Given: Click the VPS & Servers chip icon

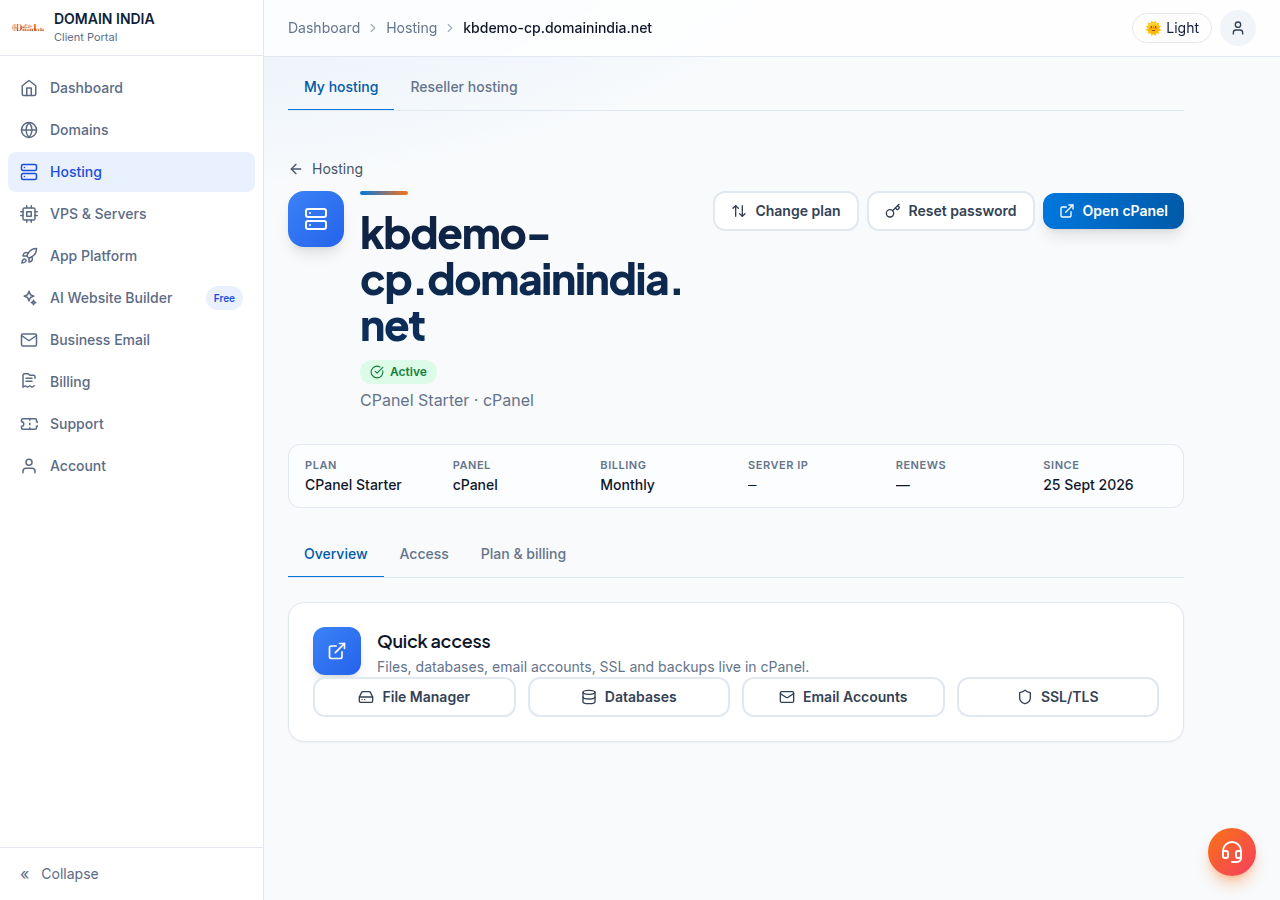Looking at the screenshot, I should click(x=29, y=214).
